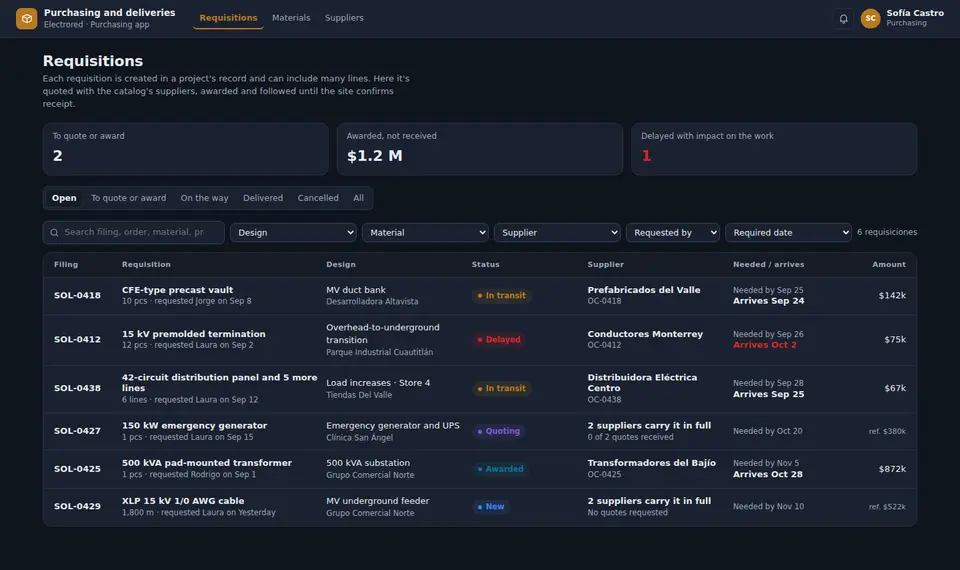Select the Cancelled filter tab
Image resolution: width=960 pixels, height=570 pixels.
pyautogui.click(x=318, y=198)
